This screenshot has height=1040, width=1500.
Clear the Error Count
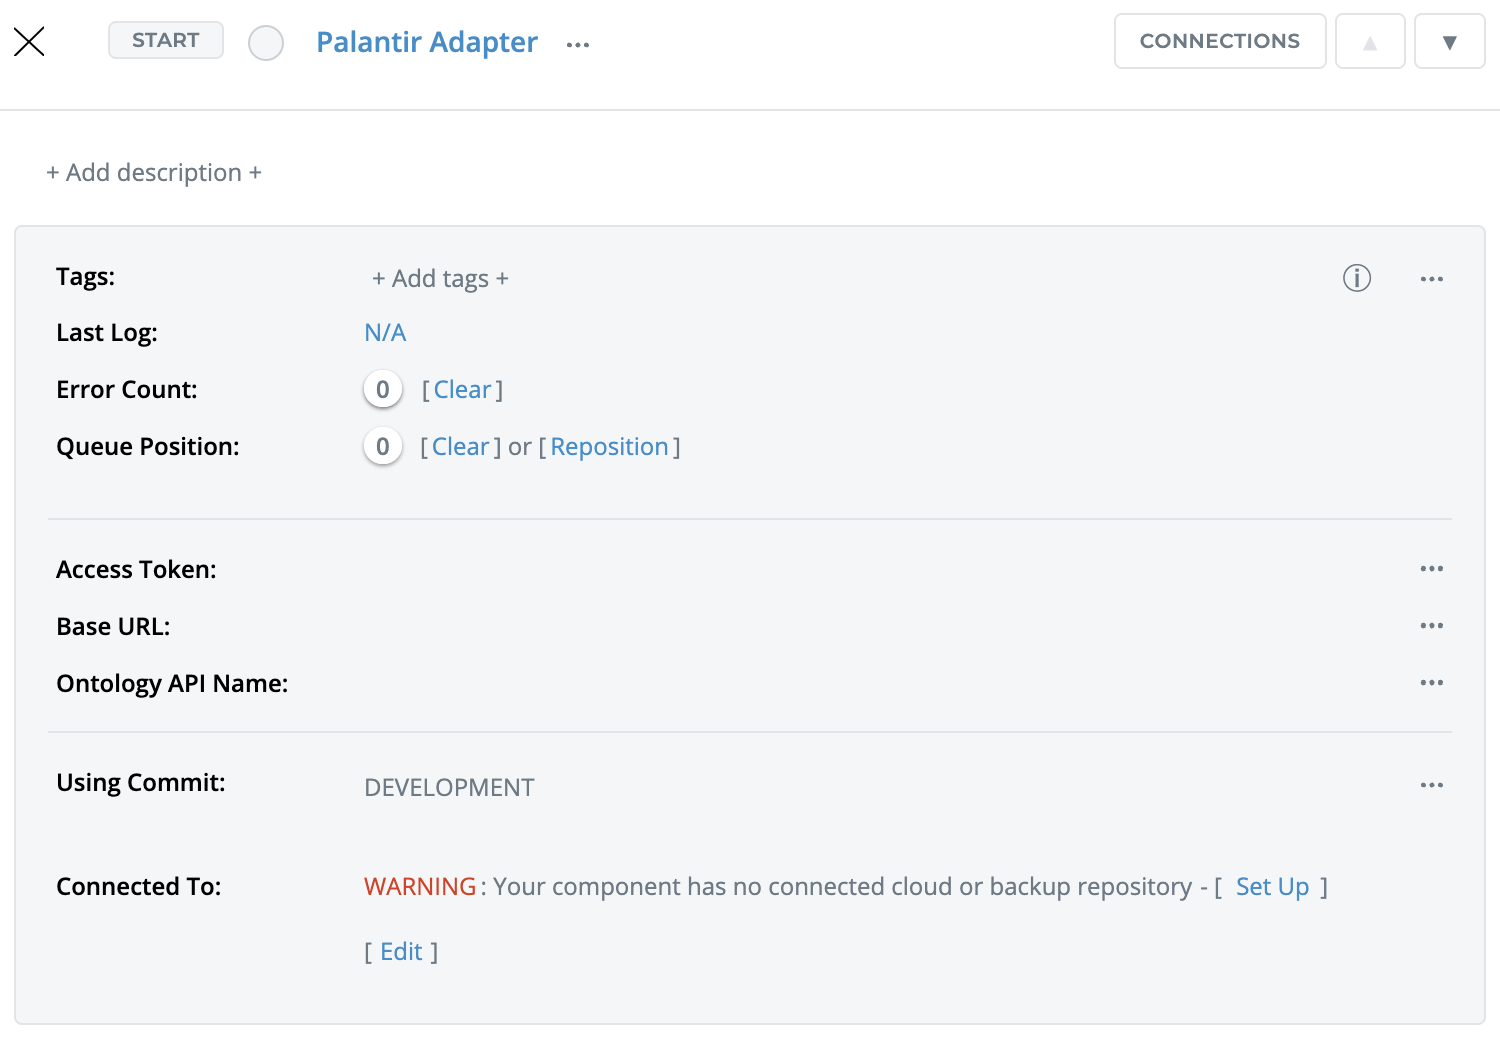click(462, 390)
